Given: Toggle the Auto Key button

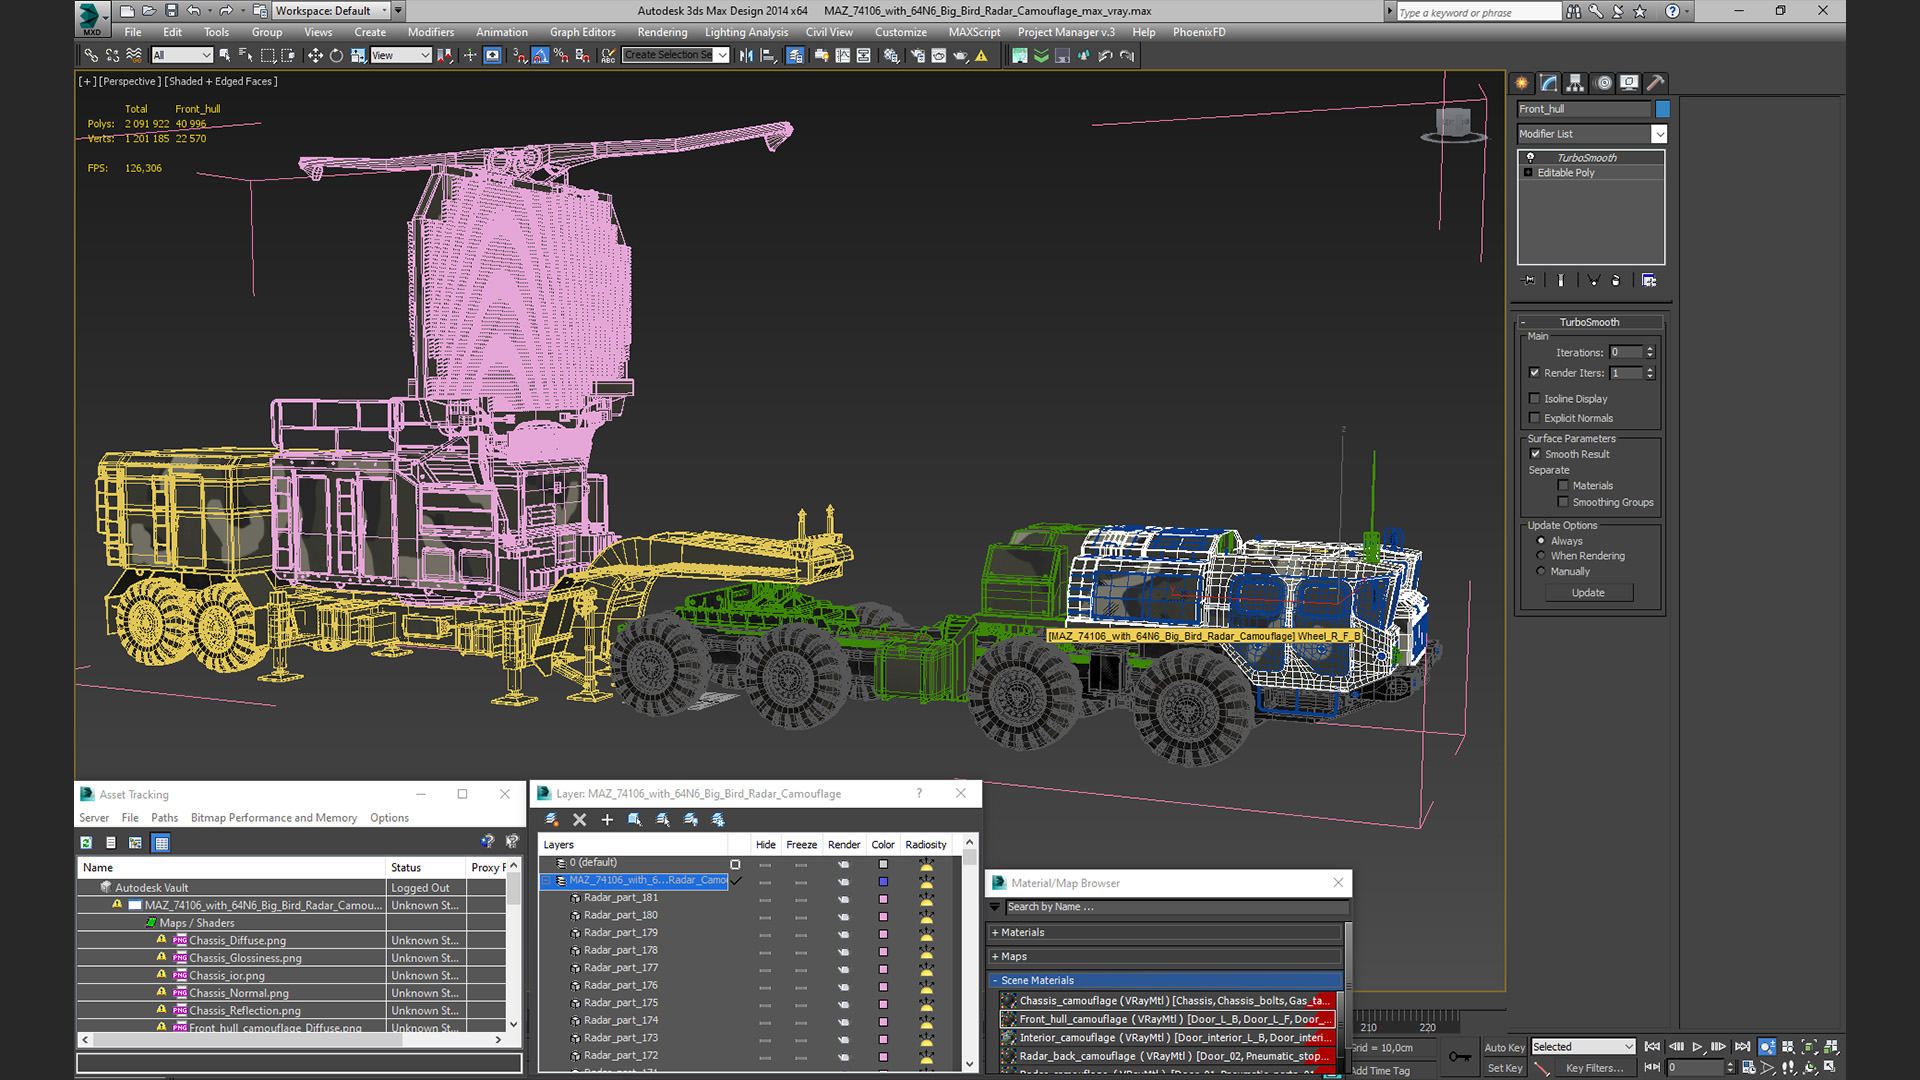Looking at the screenshot, I should coord(1504,1048).
